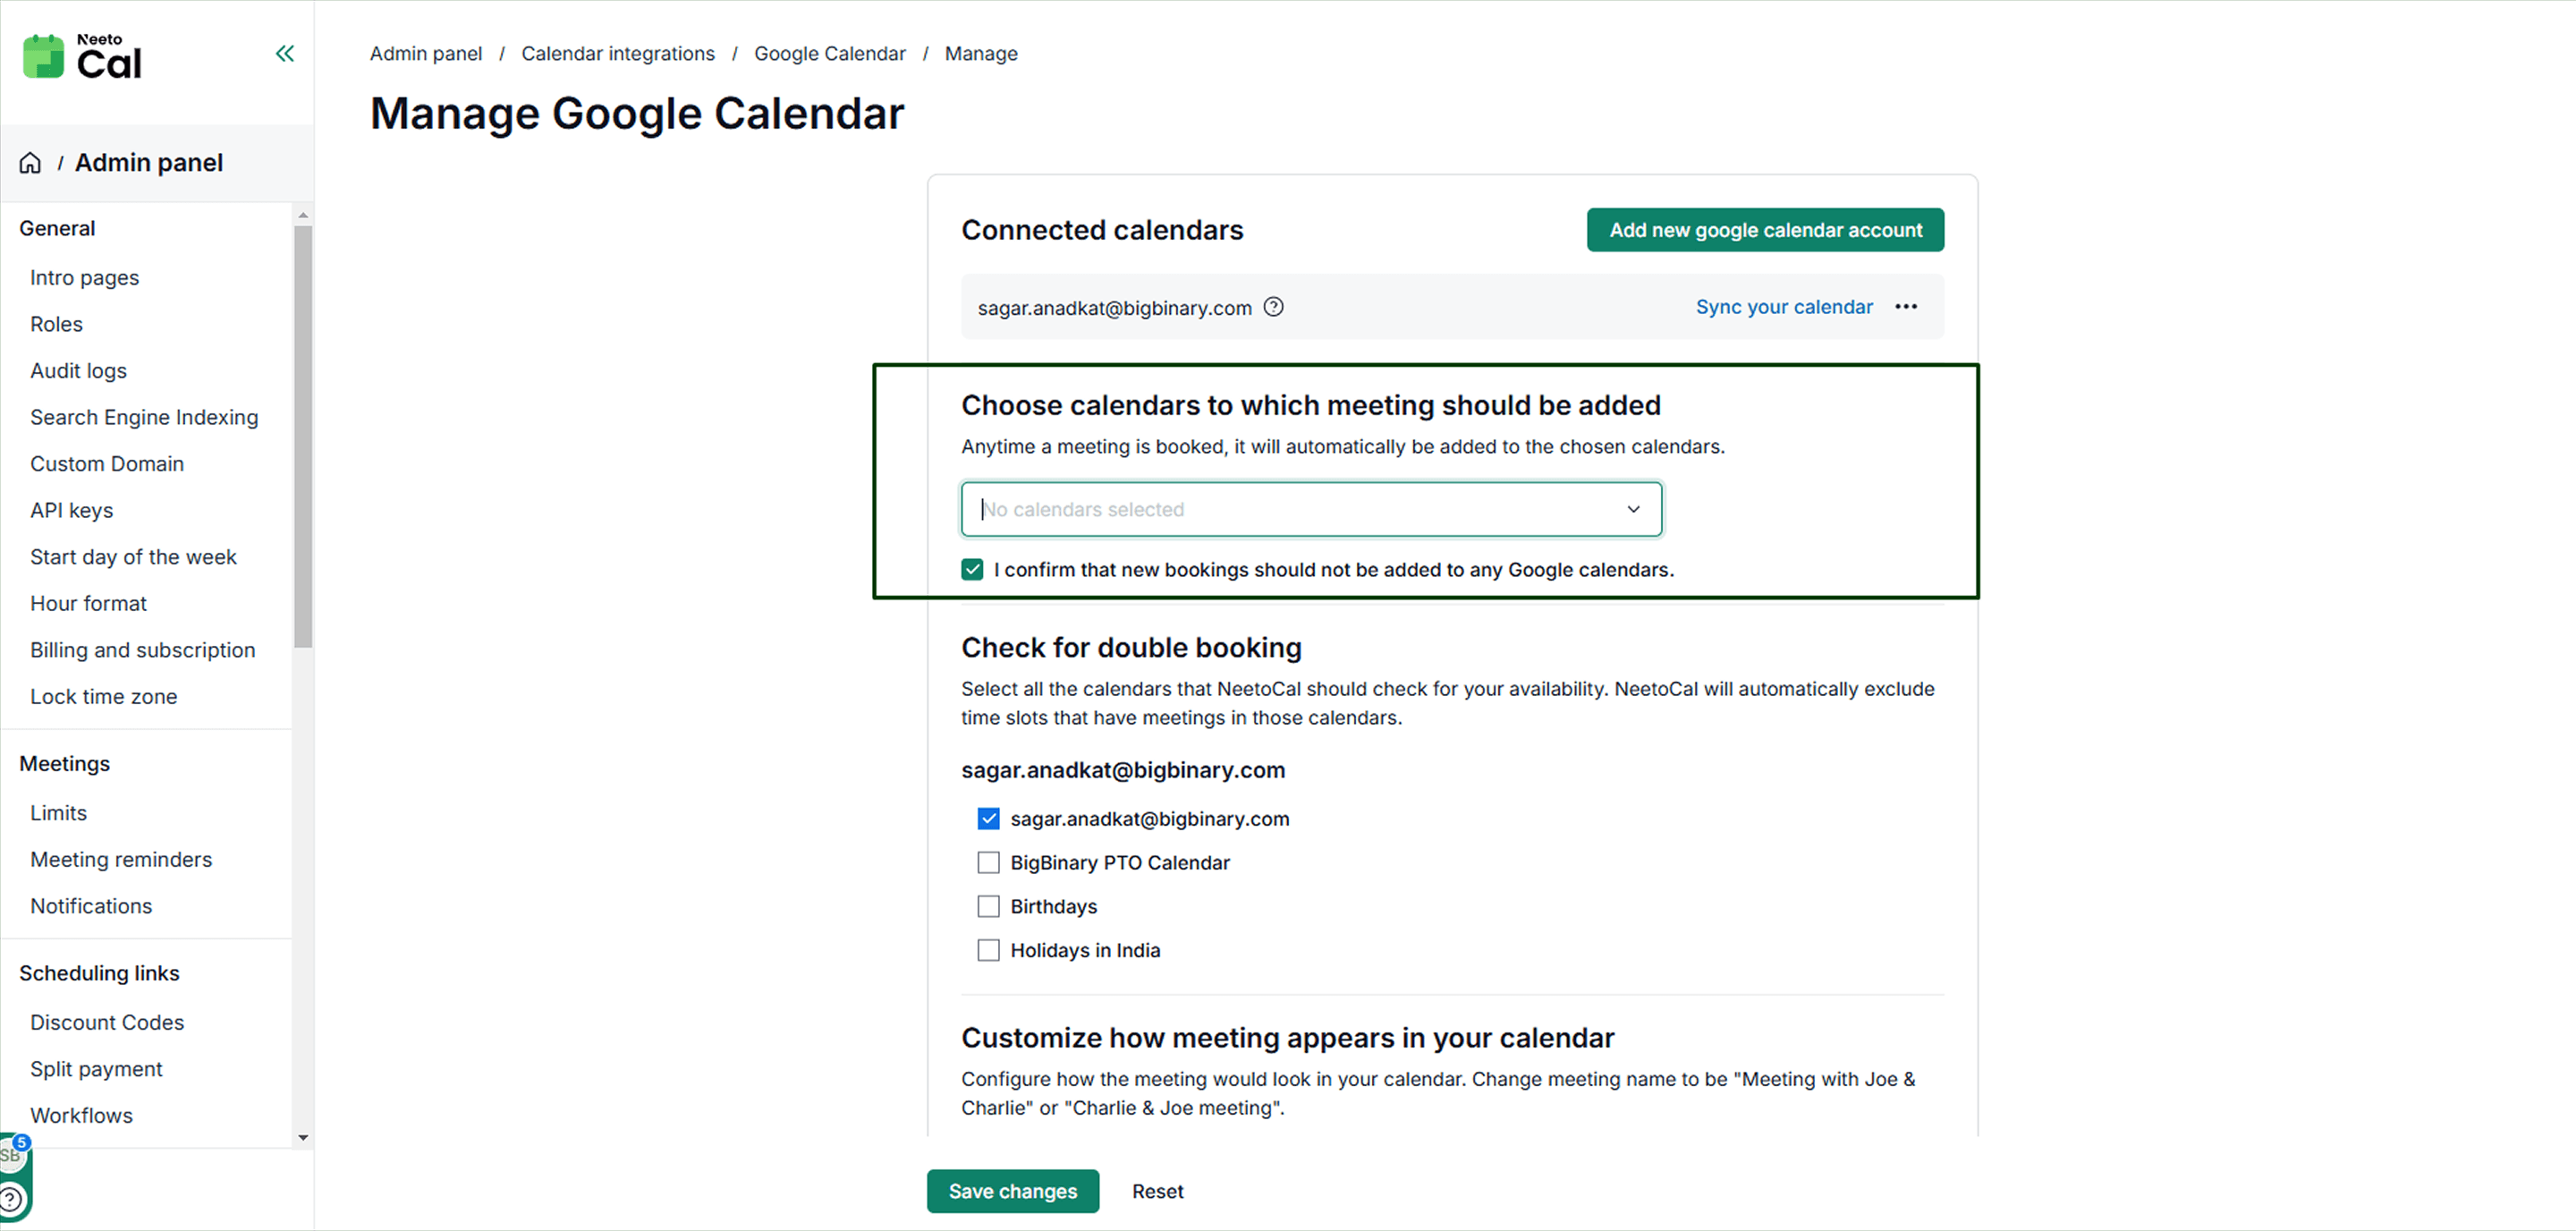The image size is (2576, 1231).
Task: Click sidebar scroll down arrow
Action: (303, 1138)
